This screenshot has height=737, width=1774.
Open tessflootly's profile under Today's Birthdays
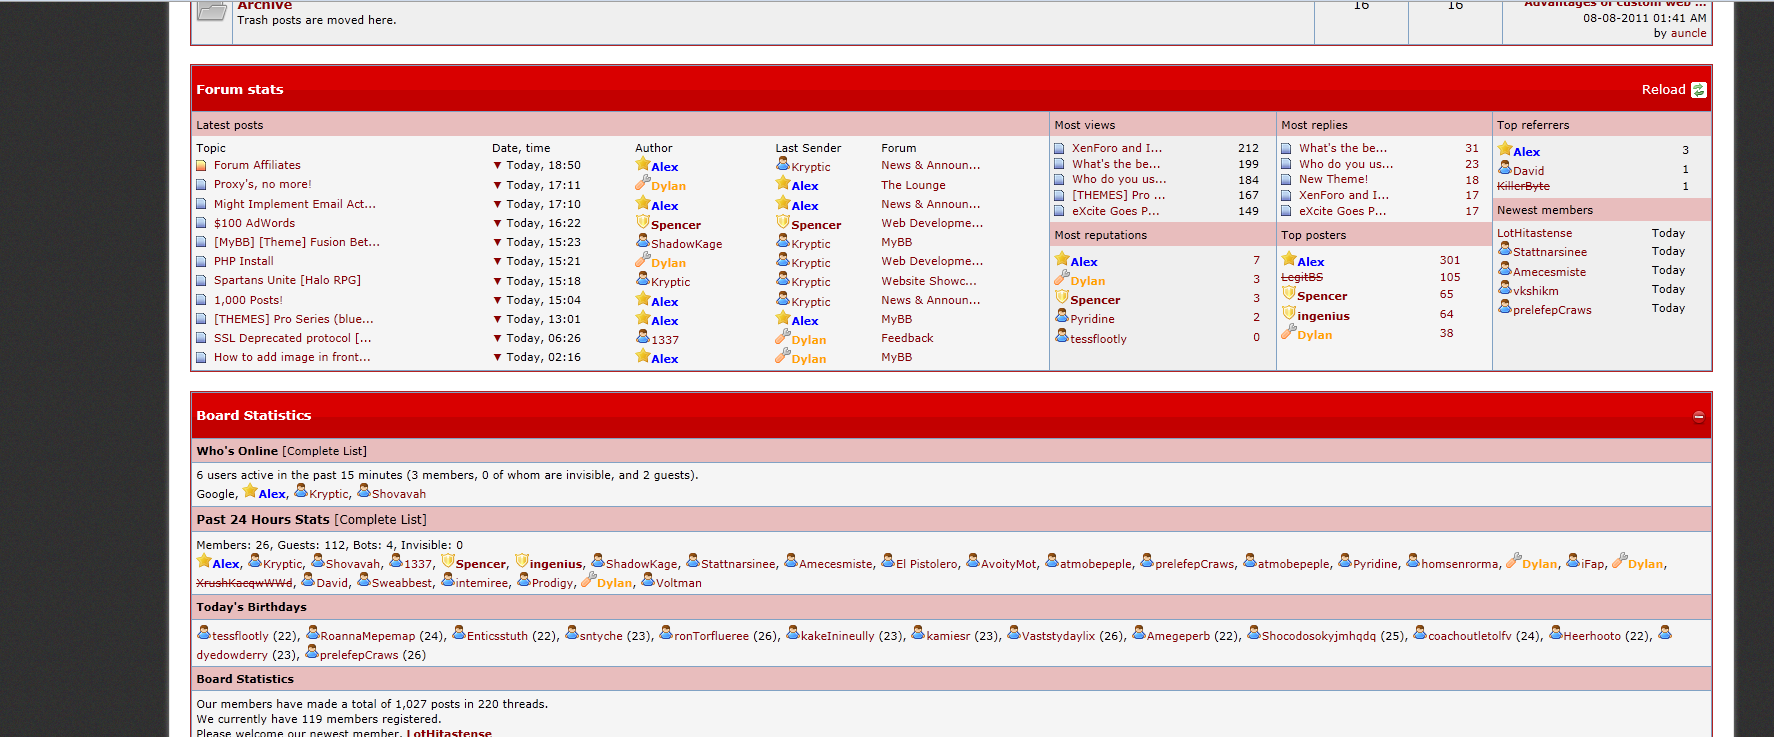coord(240,636)
